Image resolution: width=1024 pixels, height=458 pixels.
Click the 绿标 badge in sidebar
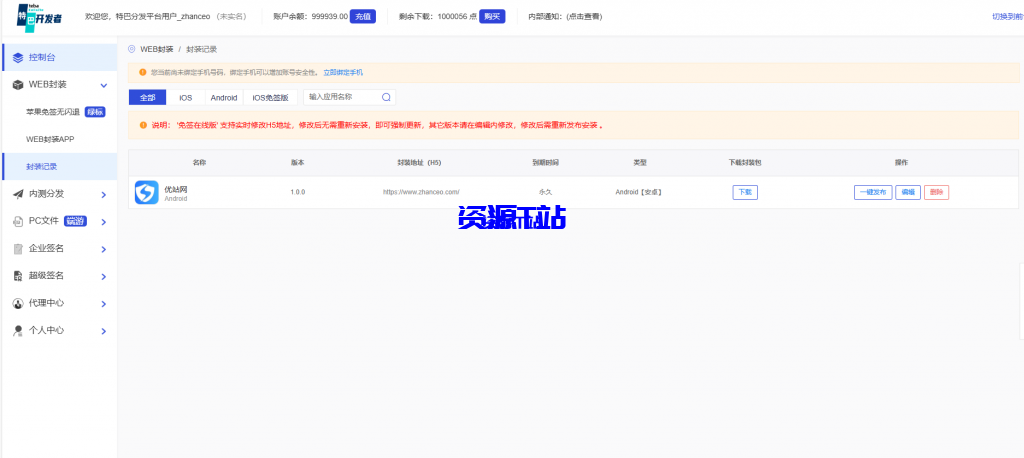point(95,112)
